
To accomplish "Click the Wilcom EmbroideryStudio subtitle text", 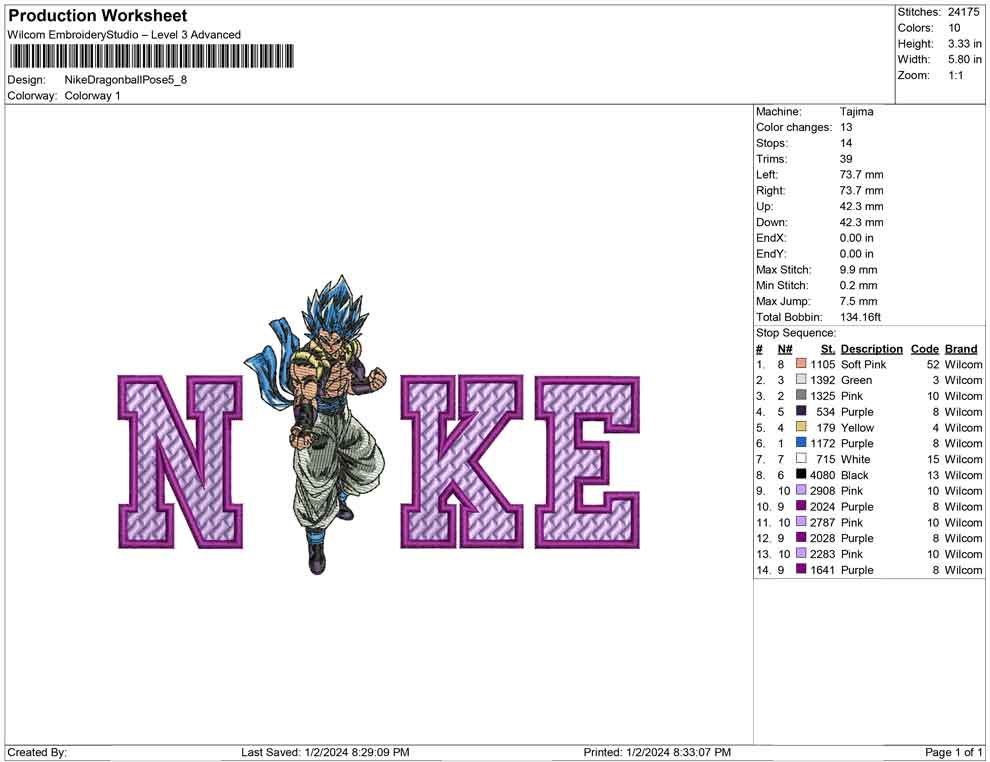I will click(124, 35).
